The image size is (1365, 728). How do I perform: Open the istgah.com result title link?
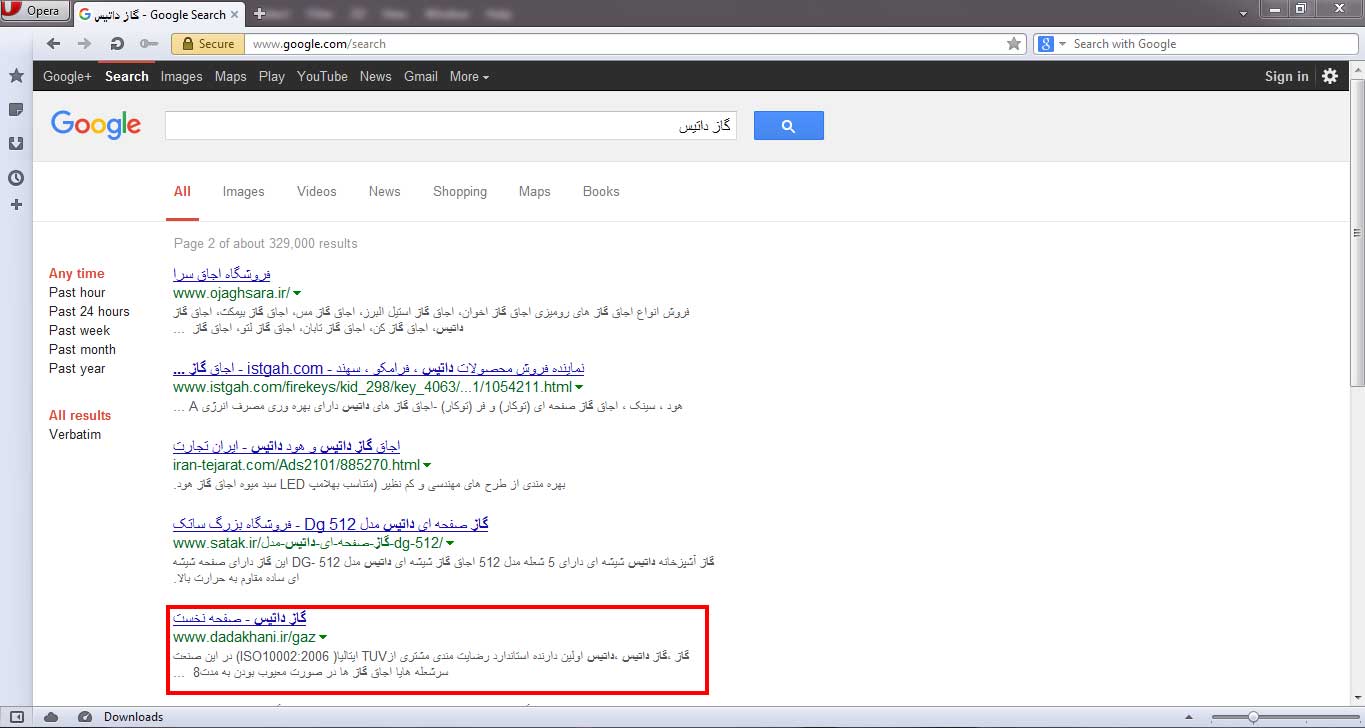[379, 369]
